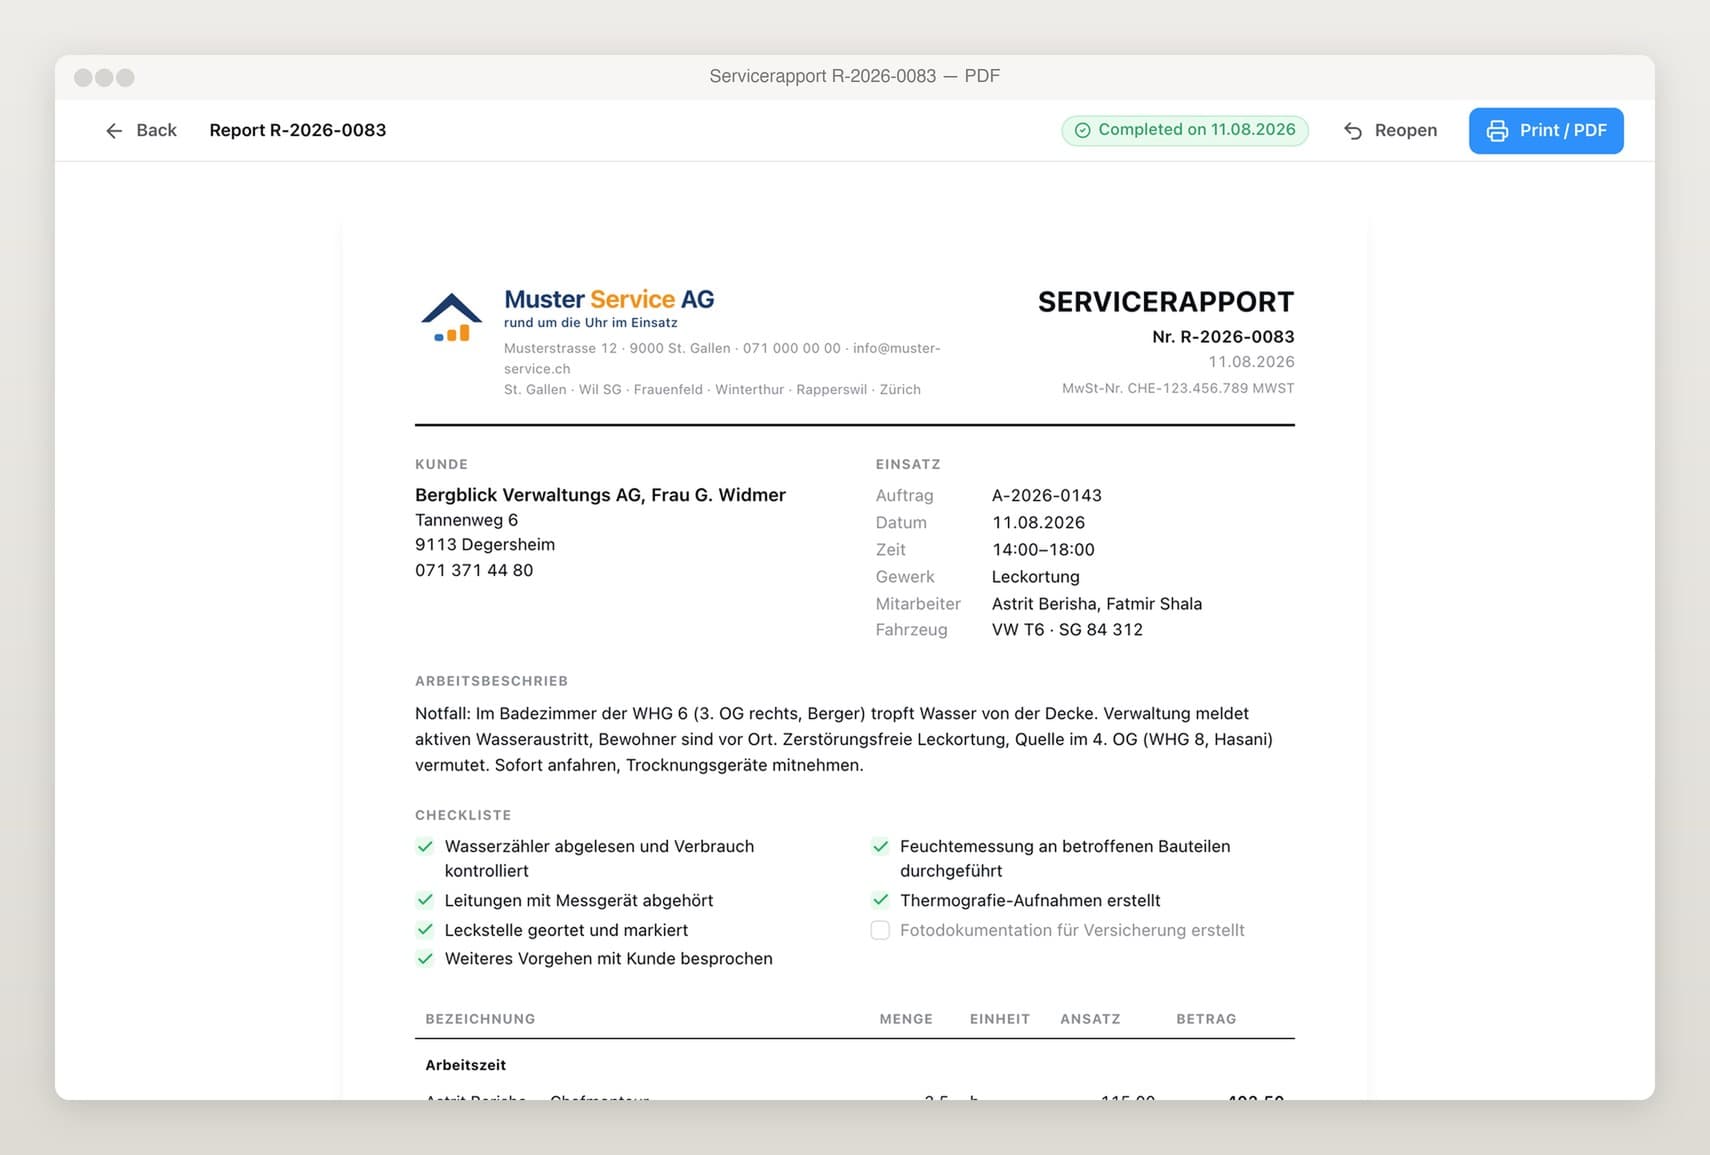Click the printer icon in the blue button
The image size is (1710, 1155).
pos(1497,131)
